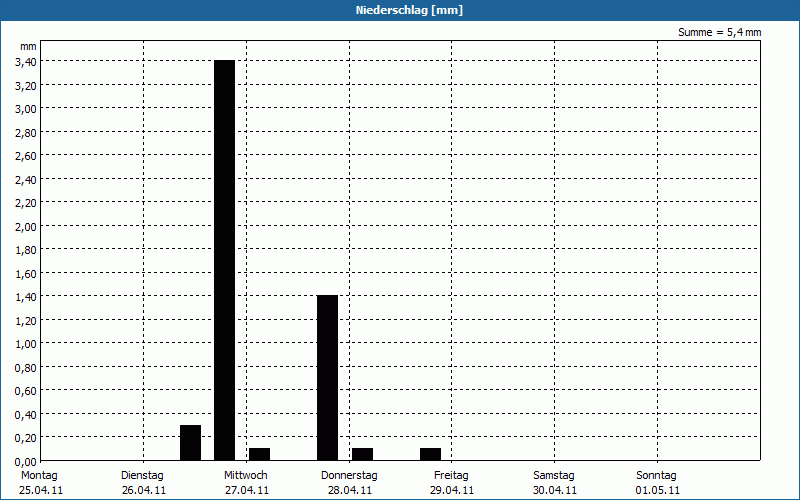Screen dimensions: 800x500
Task: Click the date 26.04.11
Action: click(144, 490)
